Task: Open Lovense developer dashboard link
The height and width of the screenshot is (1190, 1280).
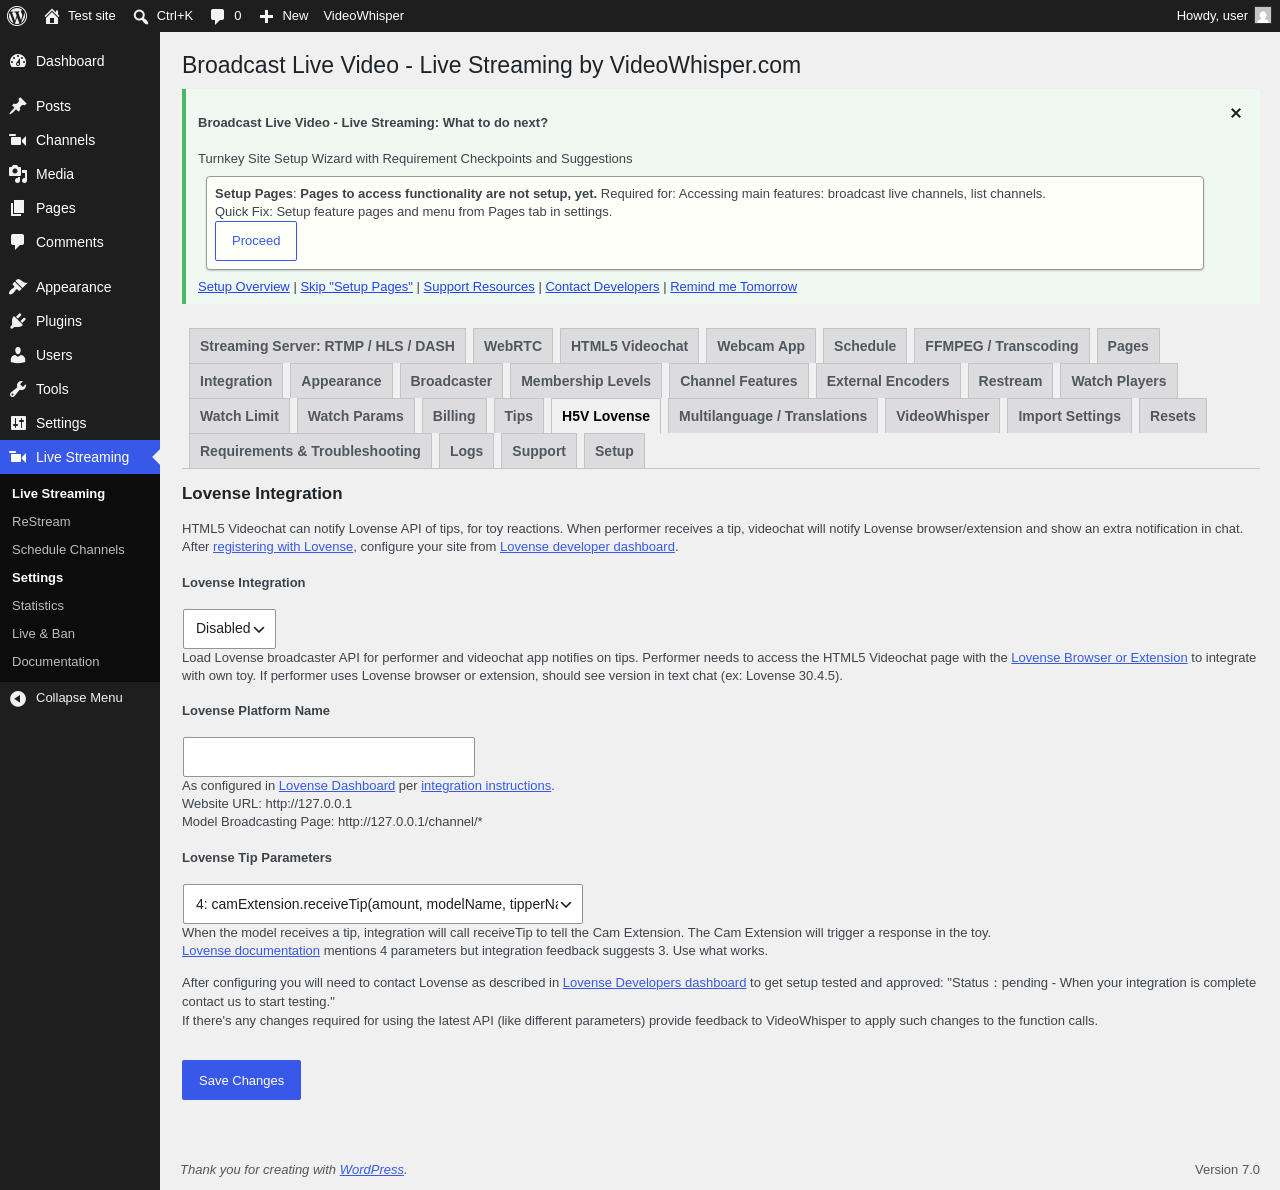Action: pyautogui.click(x=587, y=547)
